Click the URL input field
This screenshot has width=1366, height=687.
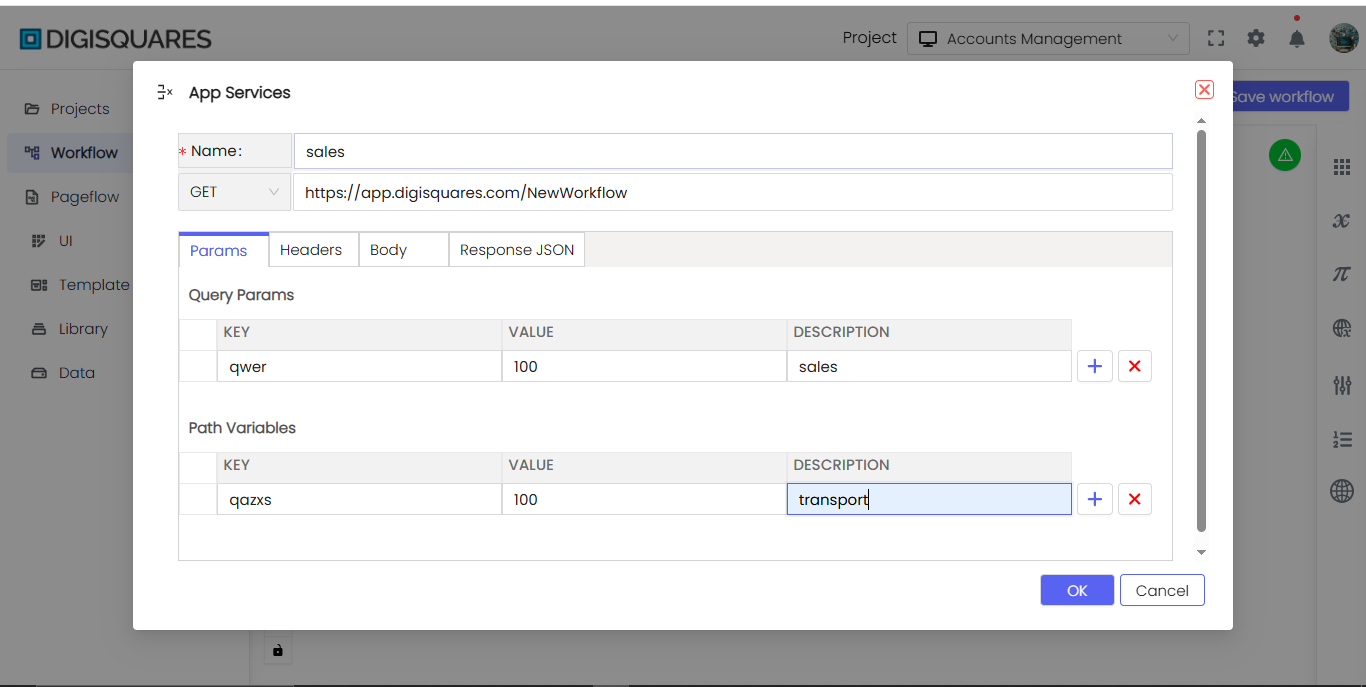coord(732,192)
